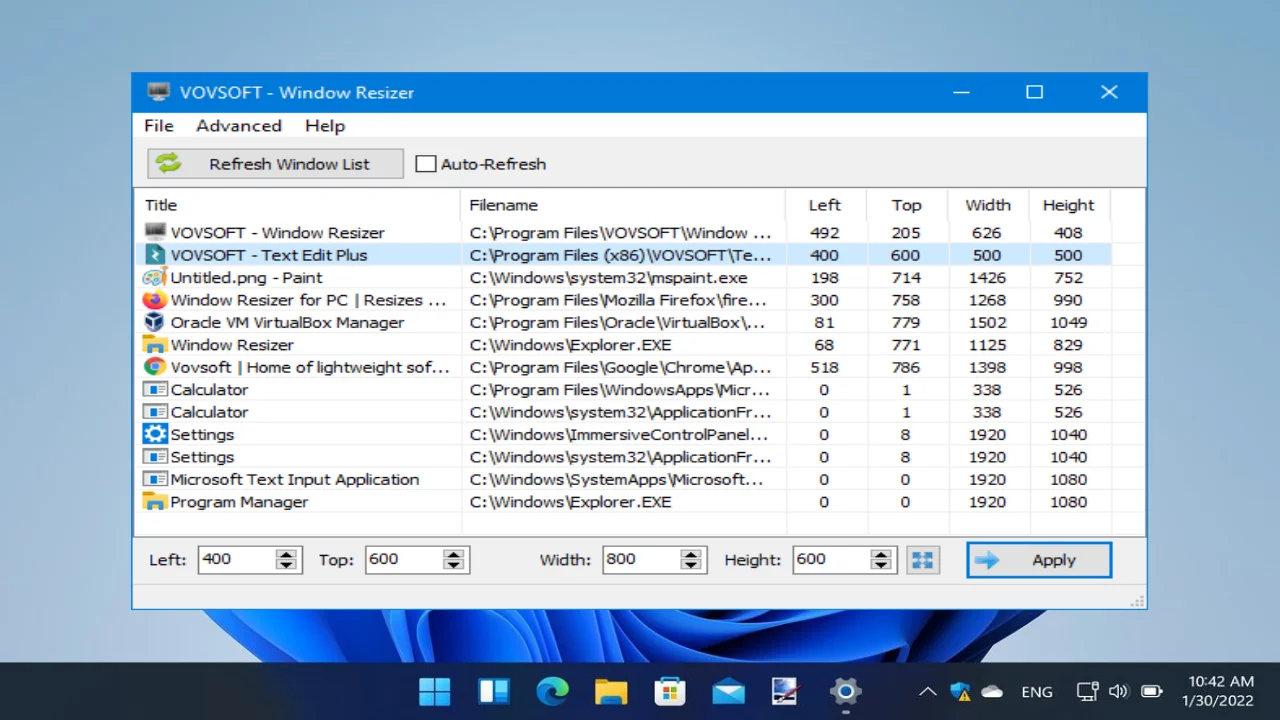Open File Explorer from the taskbar
The image size is (1280, 720).
click(x=611, y=691)
